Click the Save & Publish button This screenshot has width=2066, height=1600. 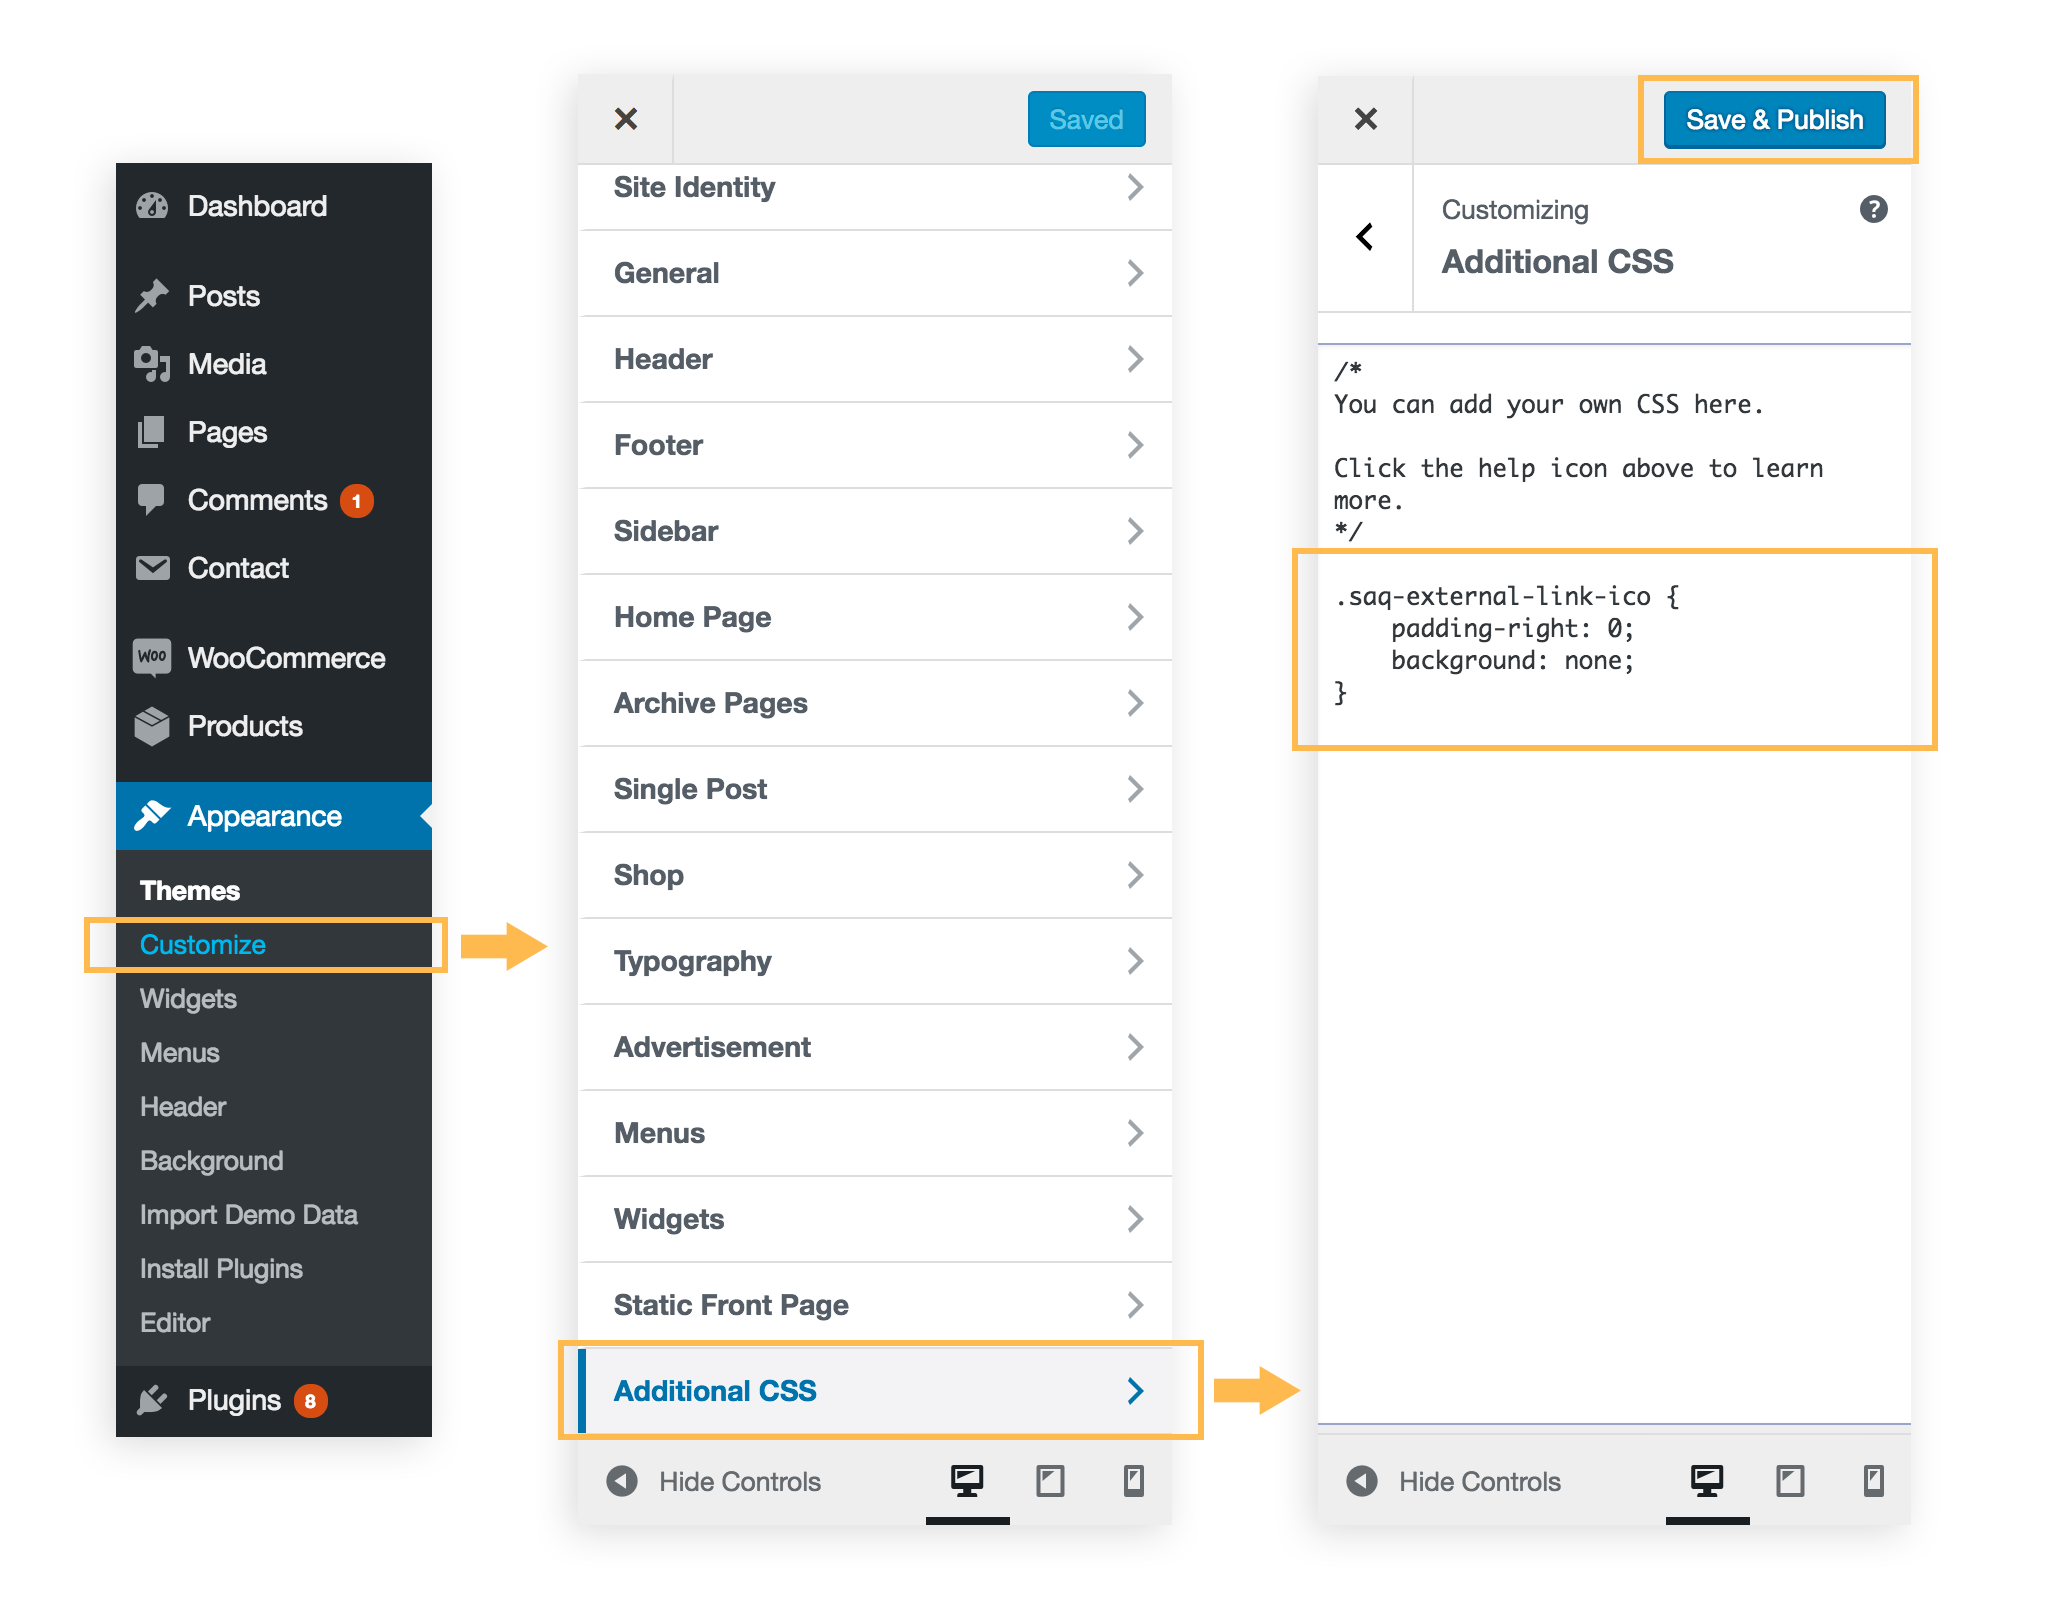[x=1774, y=119]
